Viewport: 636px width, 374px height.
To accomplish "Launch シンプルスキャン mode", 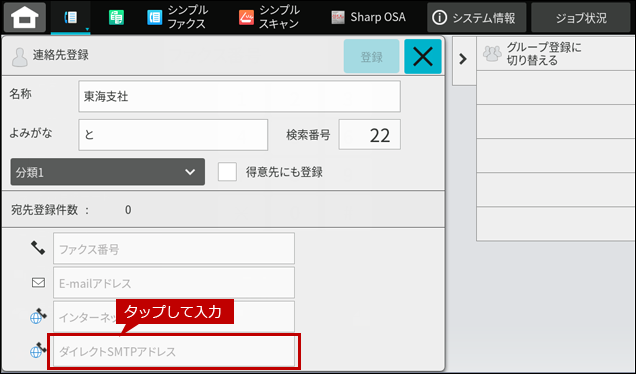I will pos(270,17).
